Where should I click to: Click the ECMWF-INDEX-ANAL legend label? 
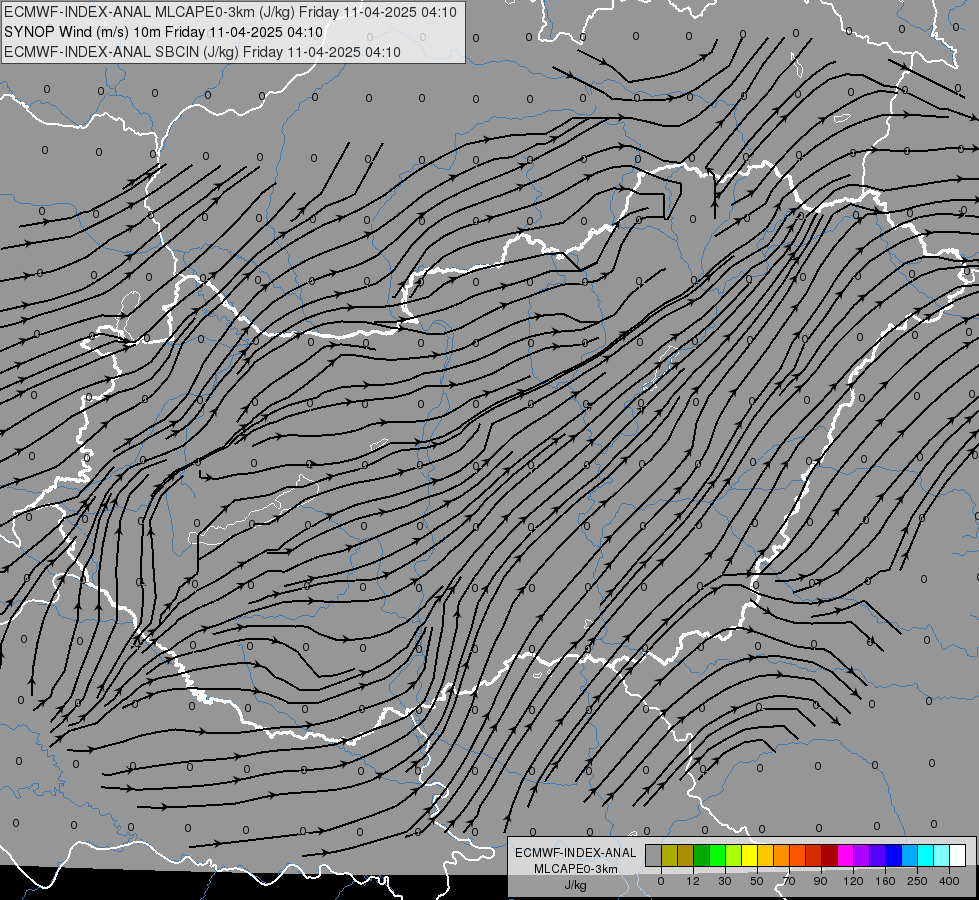tap(575, 853)
